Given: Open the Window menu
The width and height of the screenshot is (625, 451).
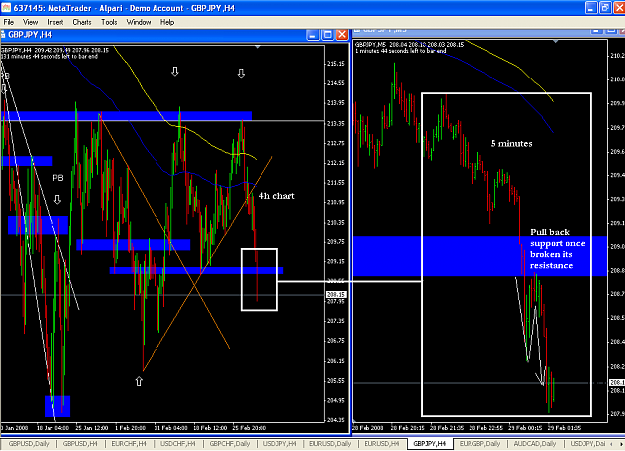Looking at the screenshot, I should [x=139, y=22].
